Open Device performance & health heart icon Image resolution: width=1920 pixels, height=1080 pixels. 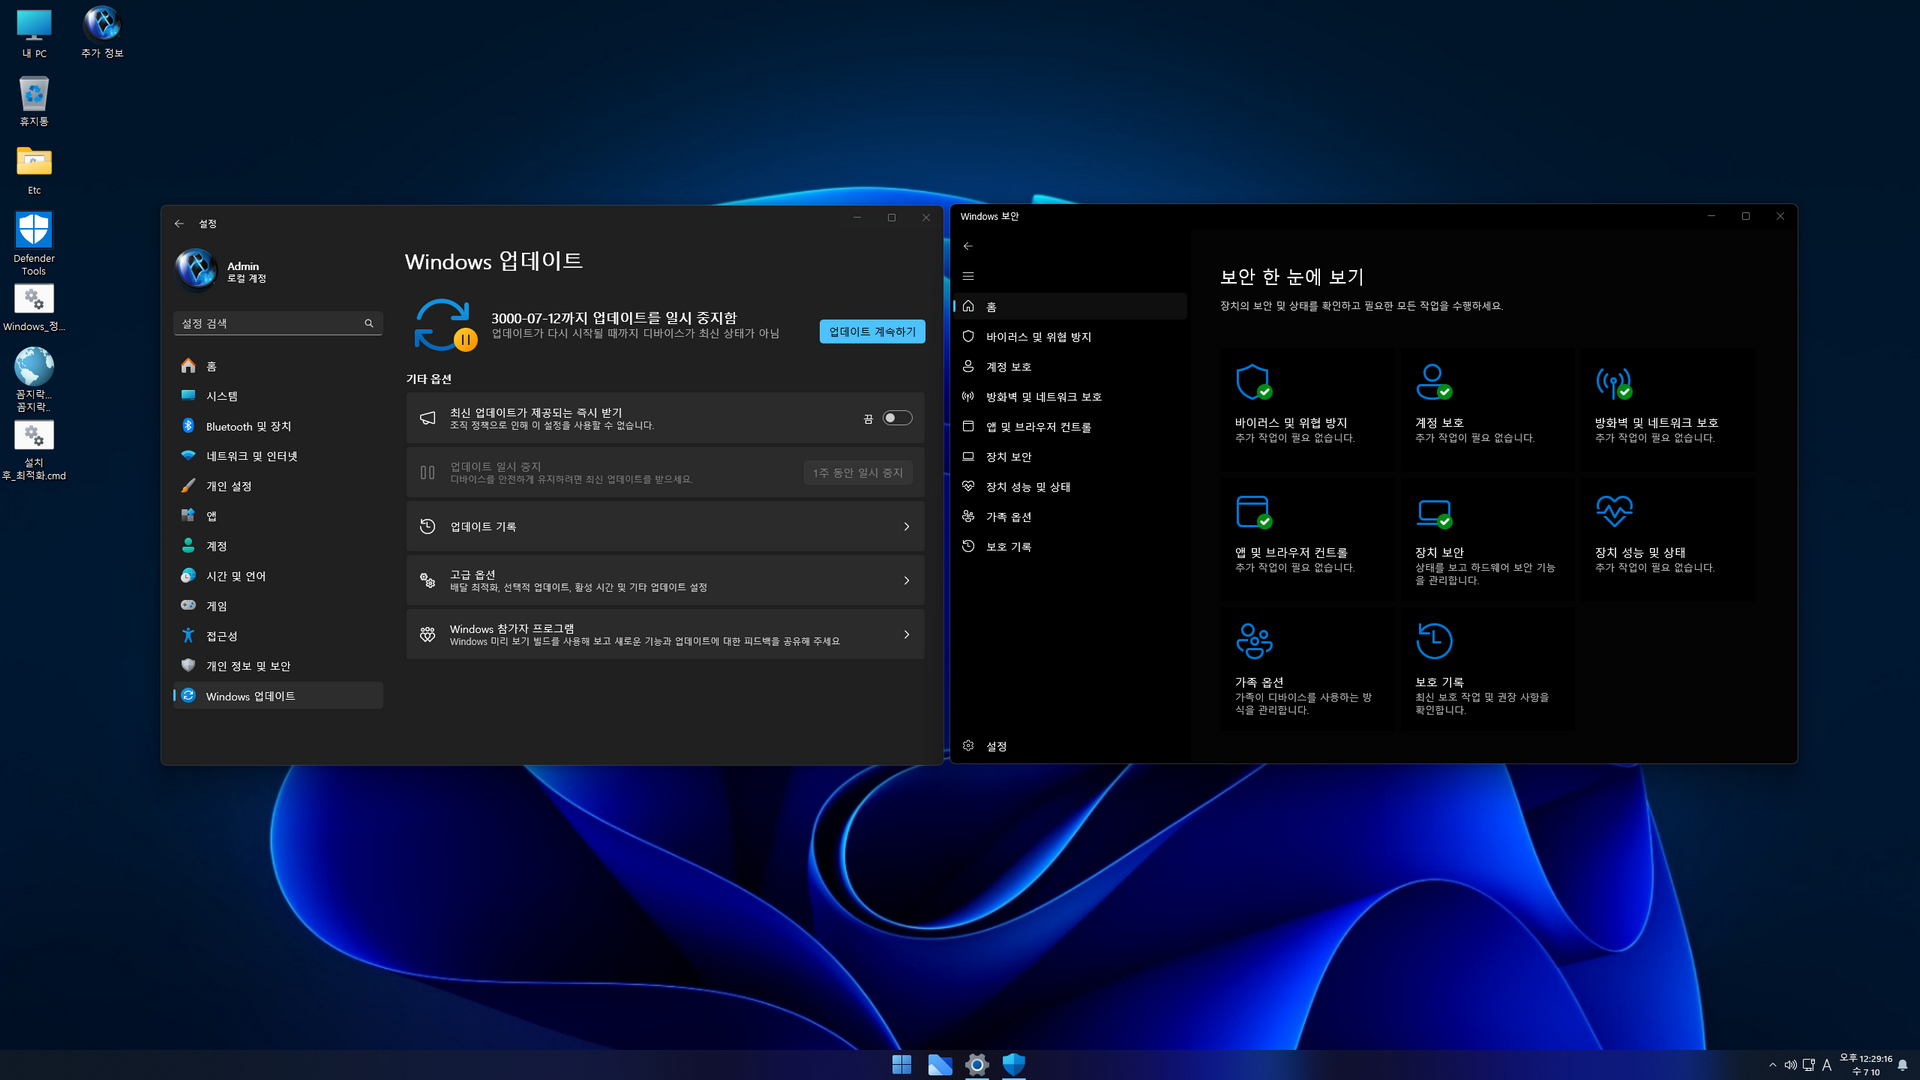coord(1614,511)
